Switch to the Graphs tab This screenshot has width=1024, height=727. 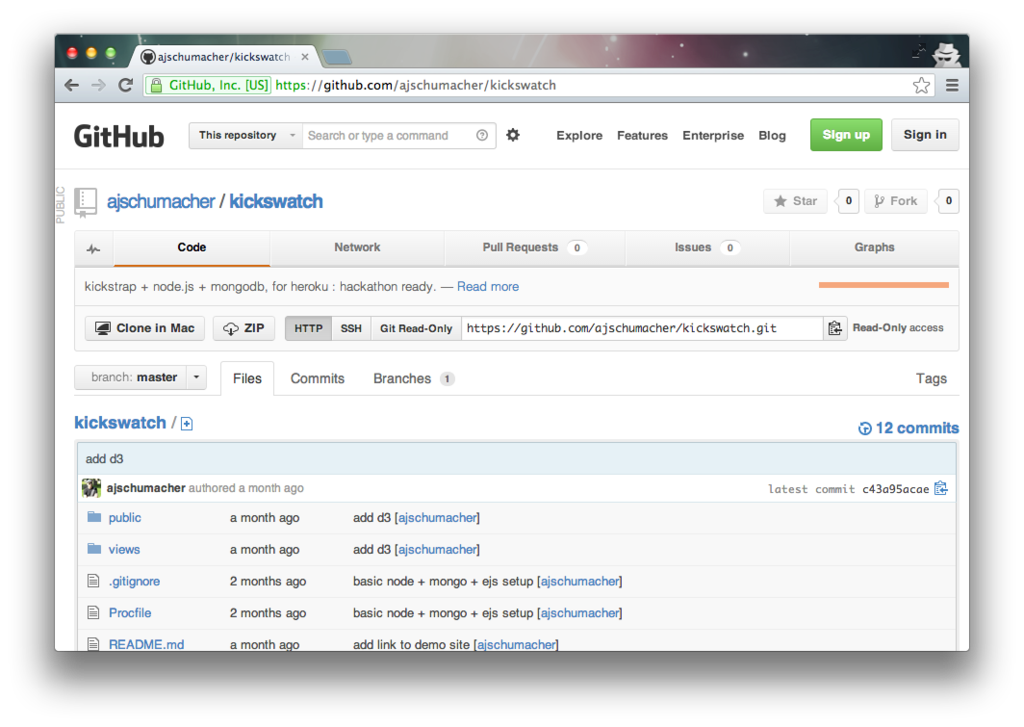(x=874, y=248)
